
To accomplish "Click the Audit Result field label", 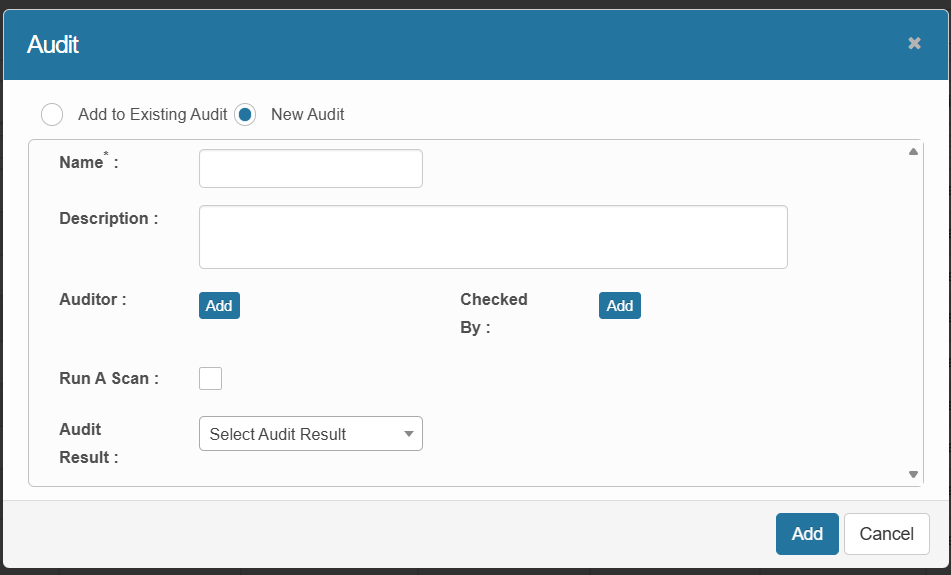I will (88, 443).
